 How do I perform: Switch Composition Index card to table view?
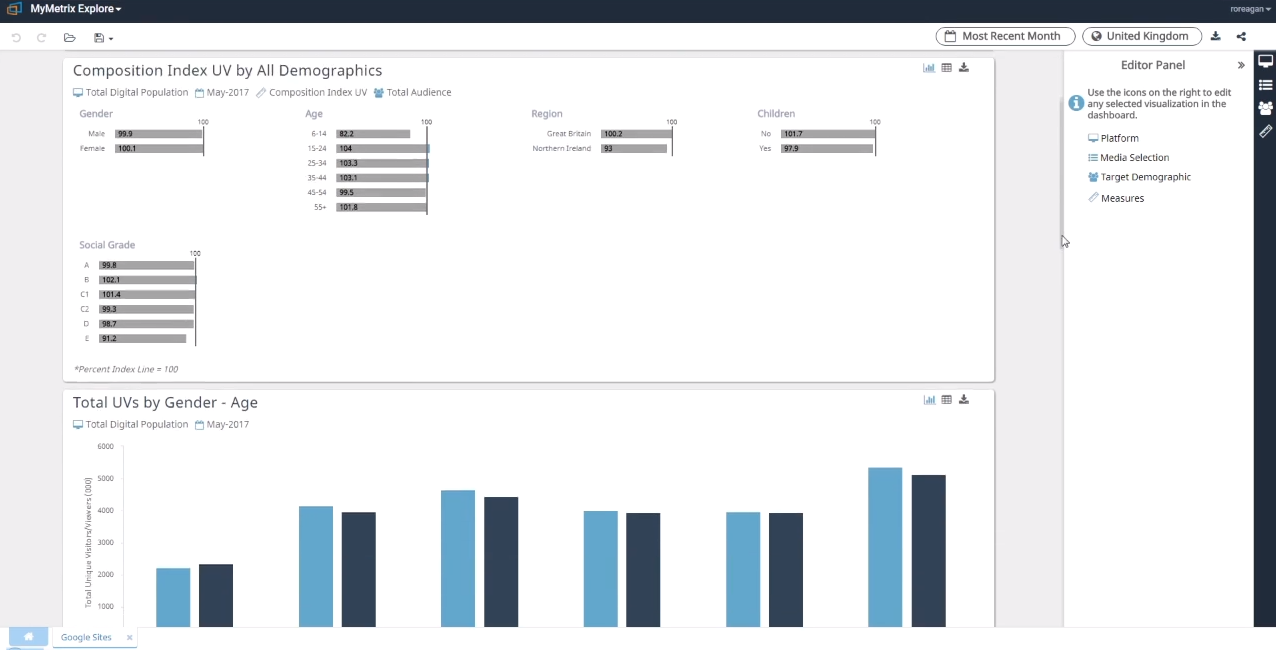pos(947,68)
